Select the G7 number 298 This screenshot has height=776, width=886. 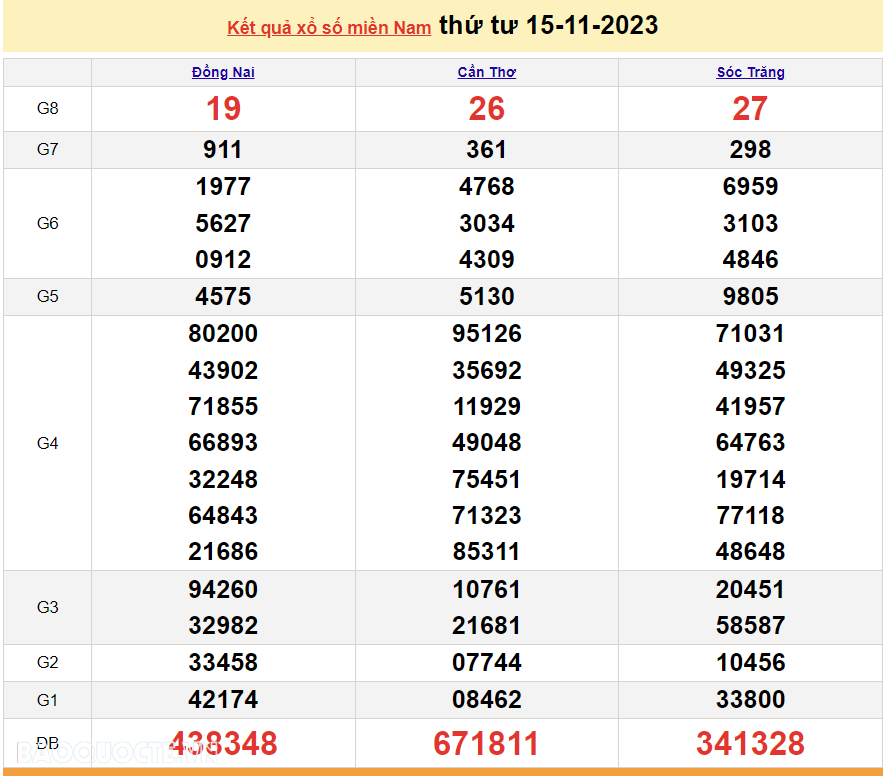pos(750,150)
